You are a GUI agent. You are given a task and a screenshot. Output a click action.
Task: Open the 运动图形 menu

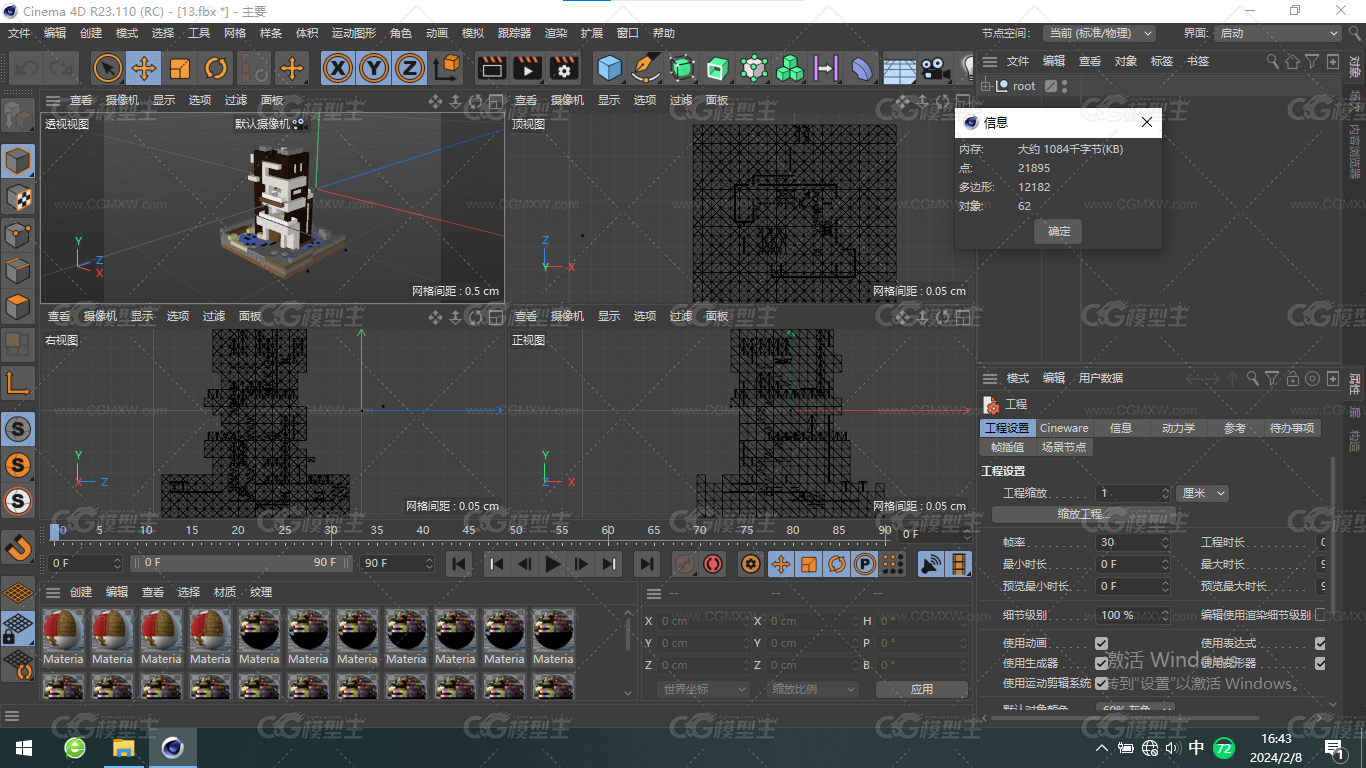[x=355, y=33]
